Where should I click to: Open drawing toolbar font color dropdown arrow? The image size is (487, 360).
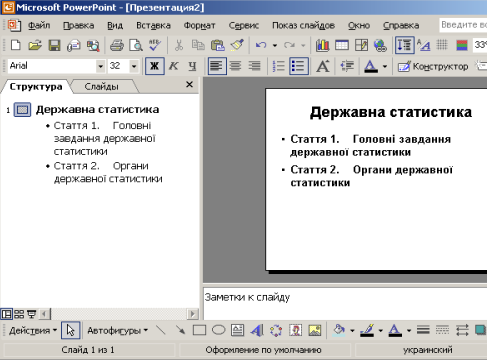pos(409,331)
